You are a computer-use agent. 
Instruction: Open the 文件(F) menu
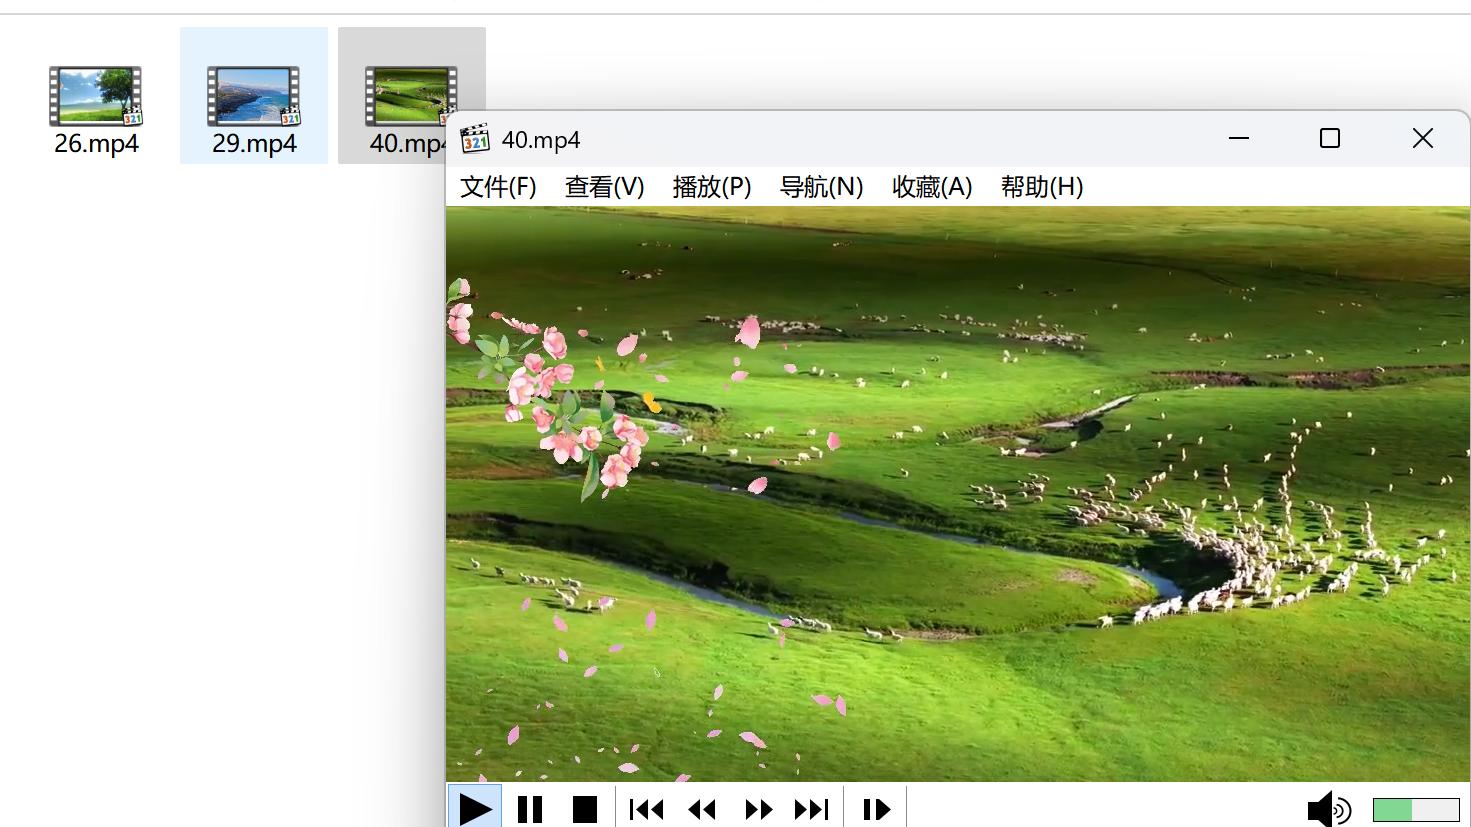tap(498, 187)
